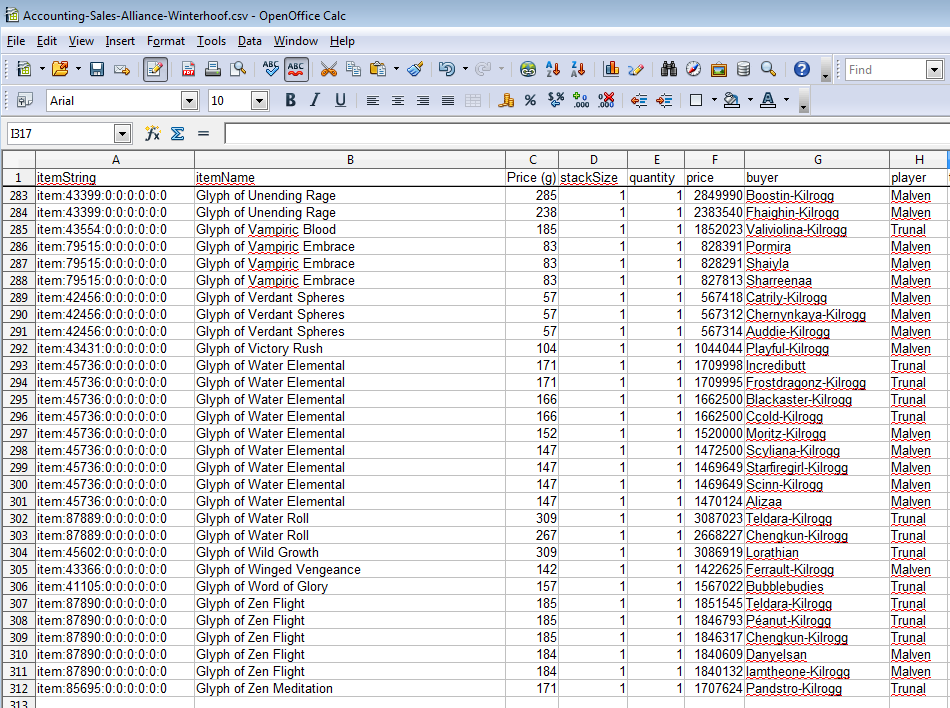The image size is (950, 708).
Task: Open the Font Color picker
Action: pyautogui.click(x=768, y=101)
